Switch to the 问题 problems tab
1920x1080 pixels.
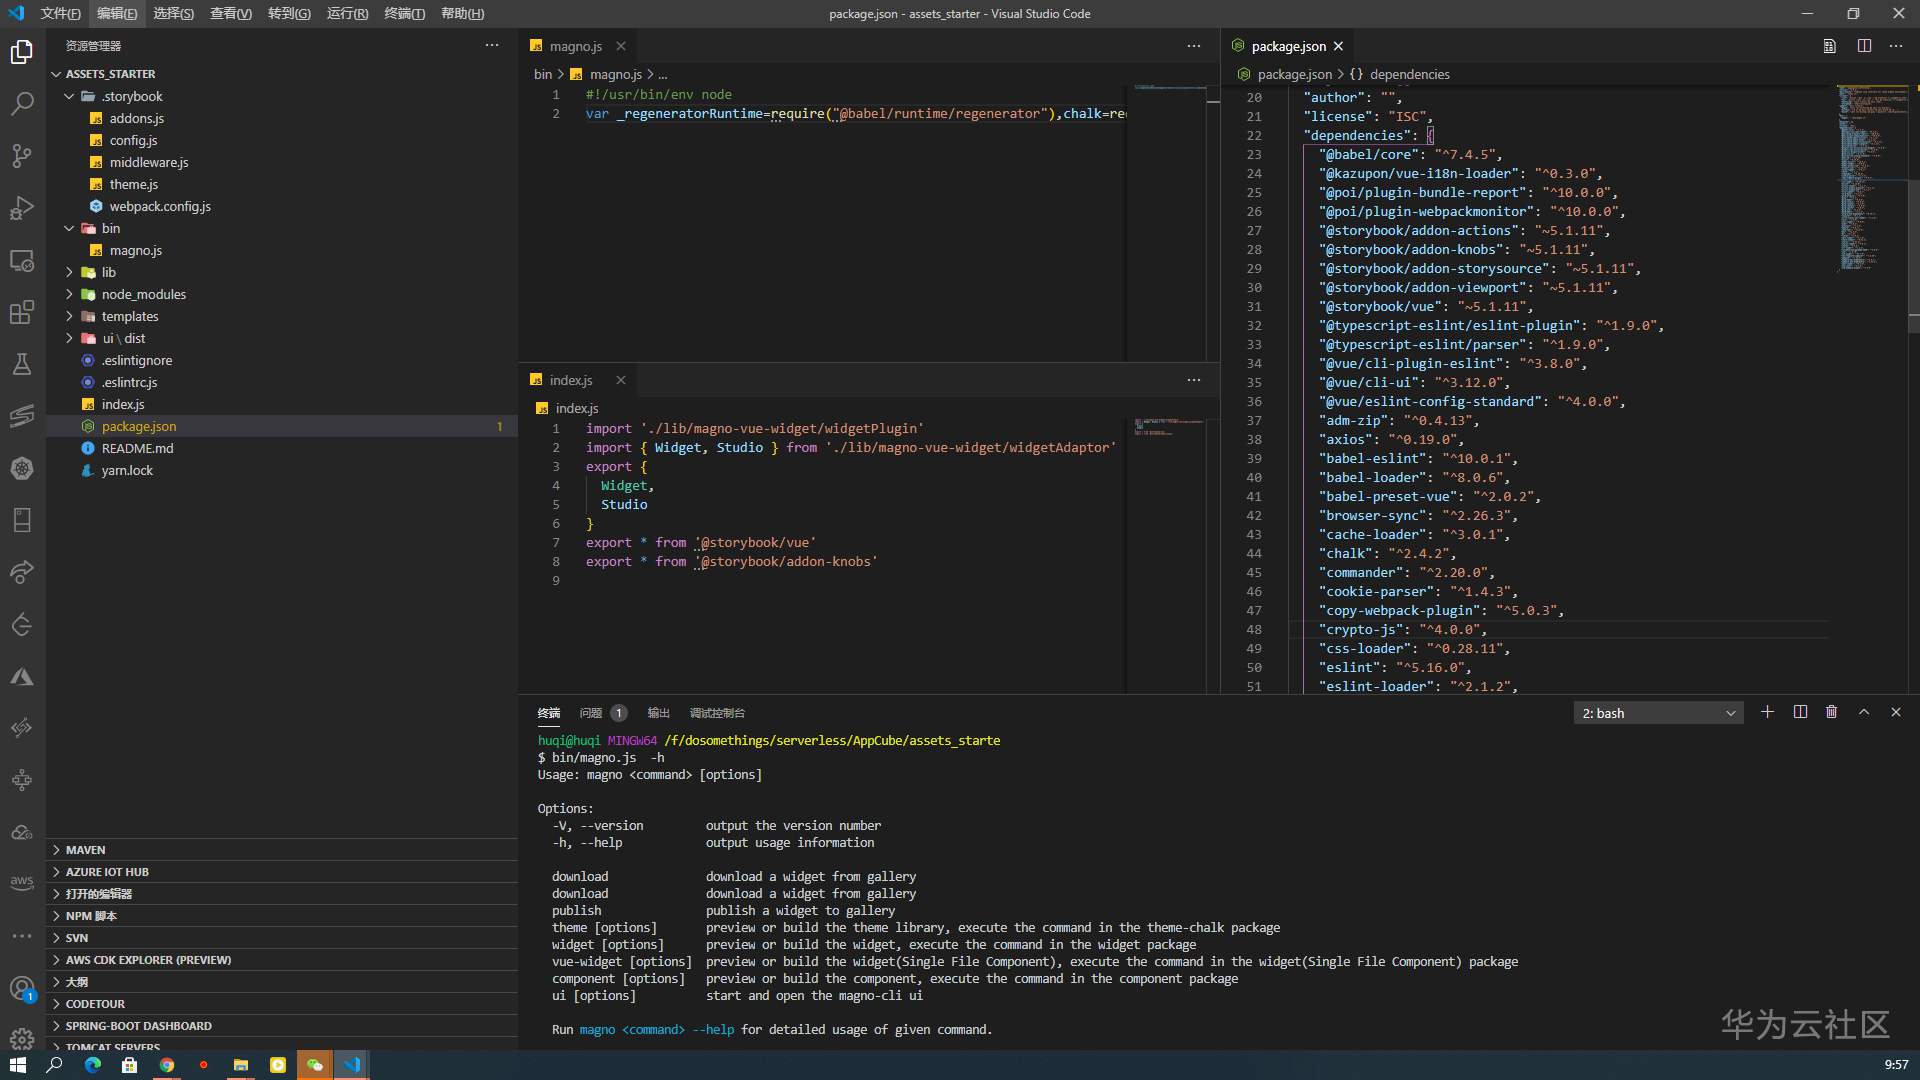coord(591,713)
